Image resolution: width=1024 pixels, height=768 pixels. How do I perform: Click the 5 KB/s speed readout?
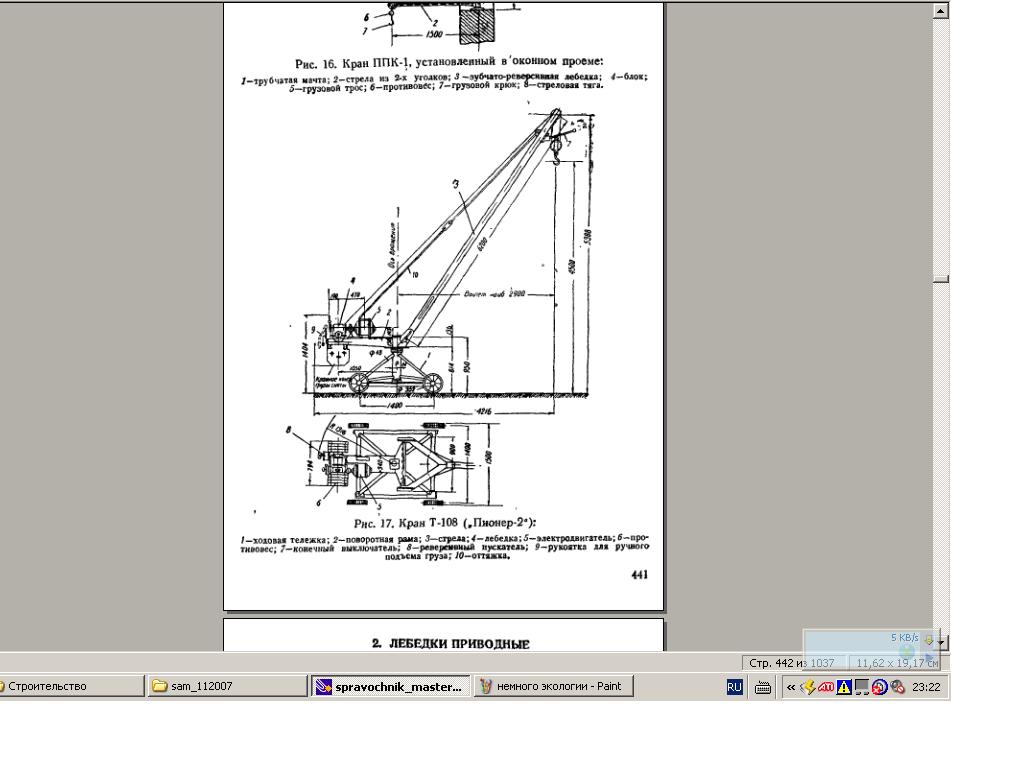[x=904, y=637]
